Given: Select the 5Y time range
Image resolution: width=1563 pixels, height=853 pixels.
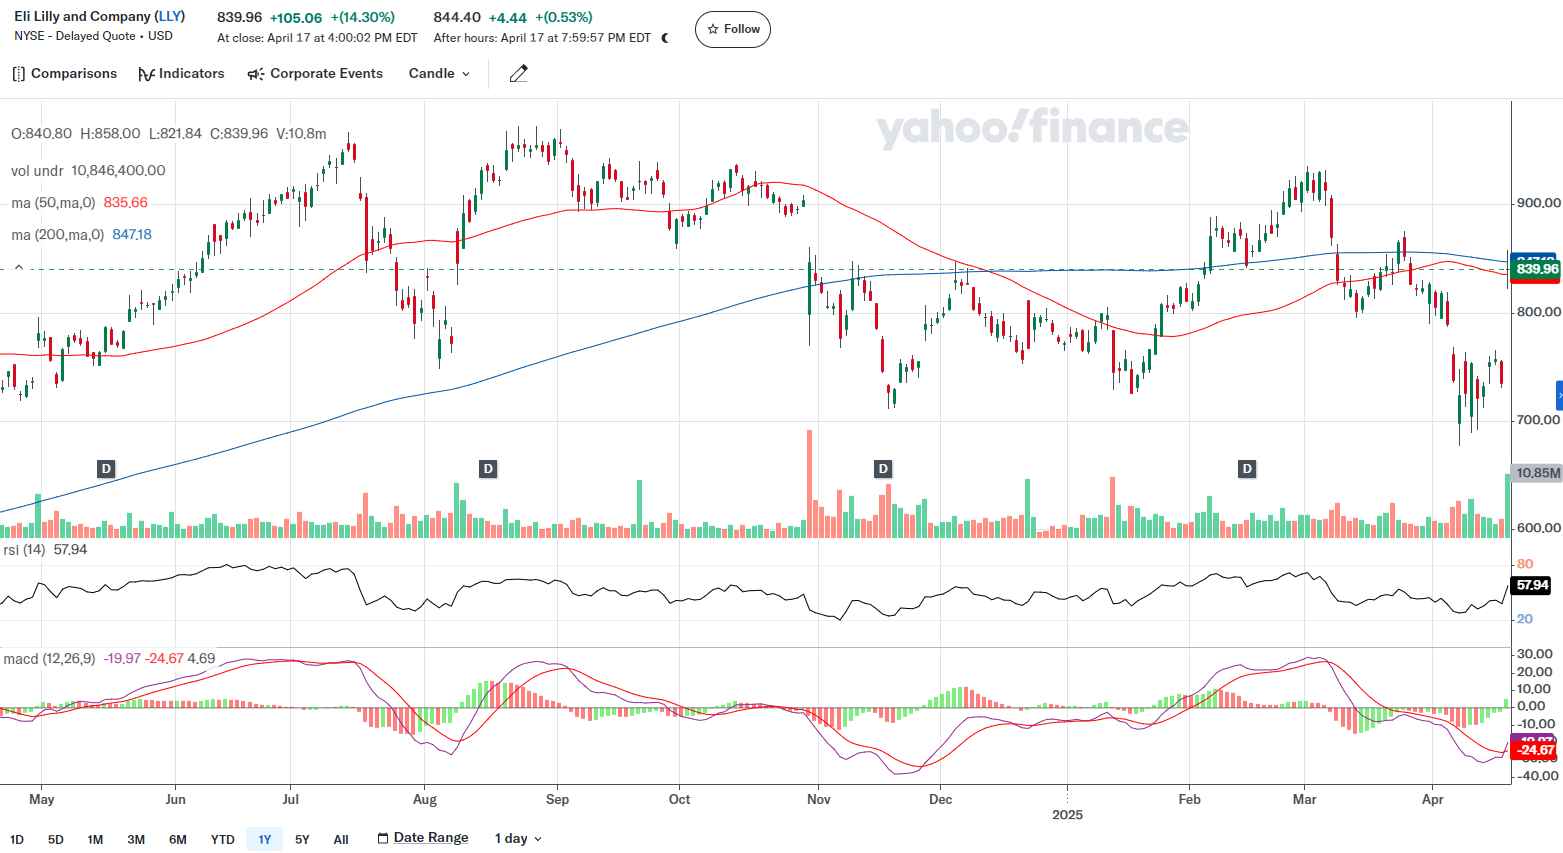Looking at the screenshot, I should [302, 839].
